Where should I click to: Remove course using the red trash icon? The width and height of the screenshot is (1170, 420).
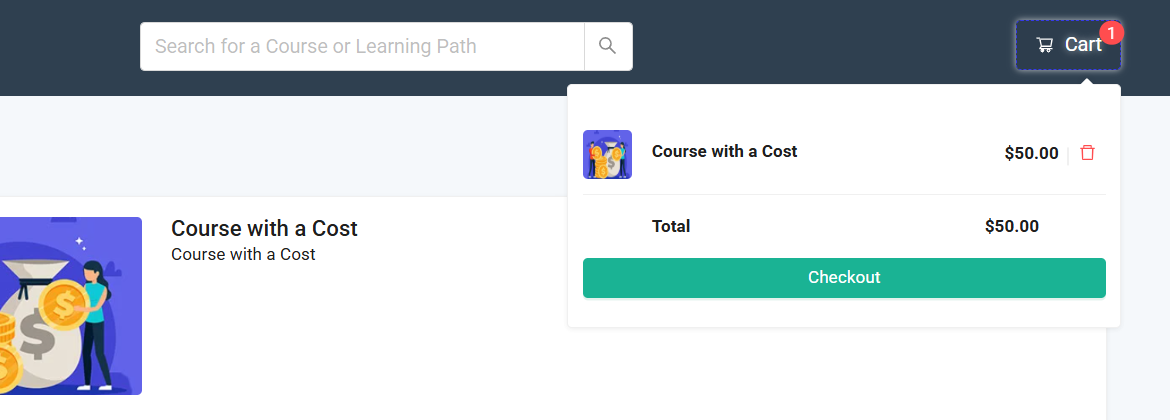pos(1088,153)
